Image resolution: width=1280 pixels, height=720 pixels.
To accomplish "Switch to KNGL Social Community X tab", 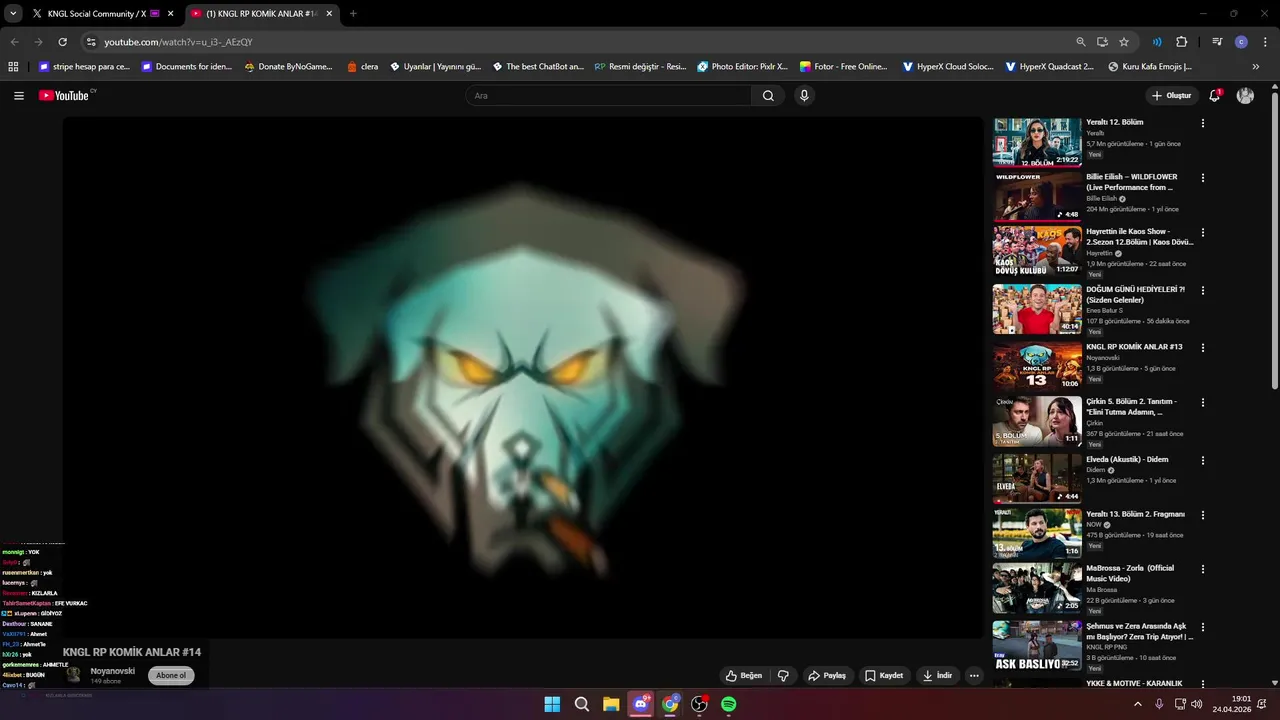I will tap(97, 14).
